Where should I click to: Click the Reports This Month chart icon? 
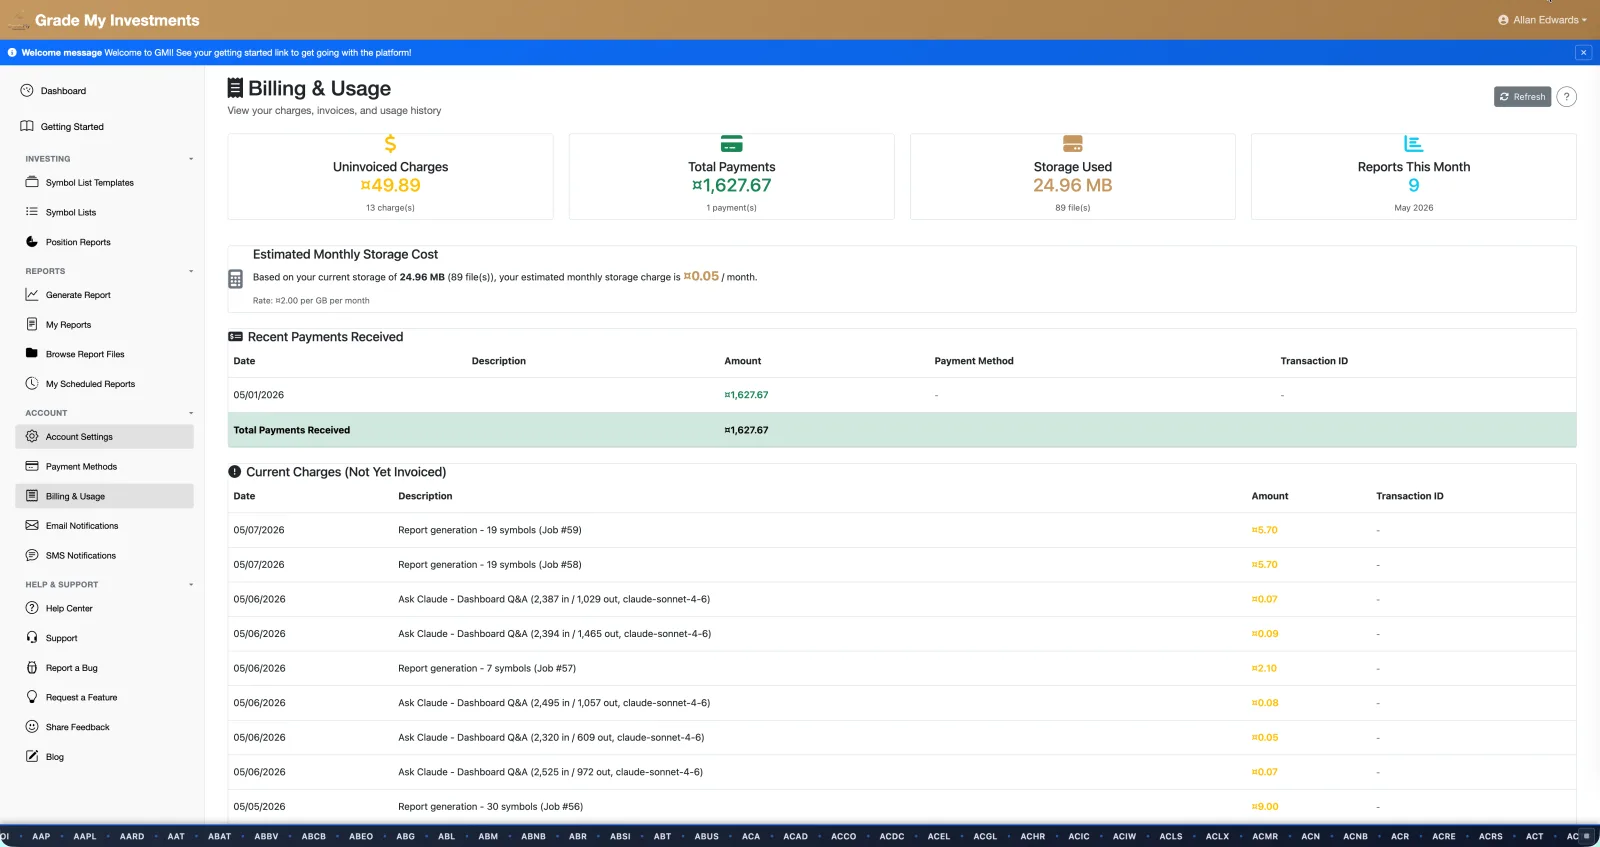pyautogui.click(x=1414, y=144)
